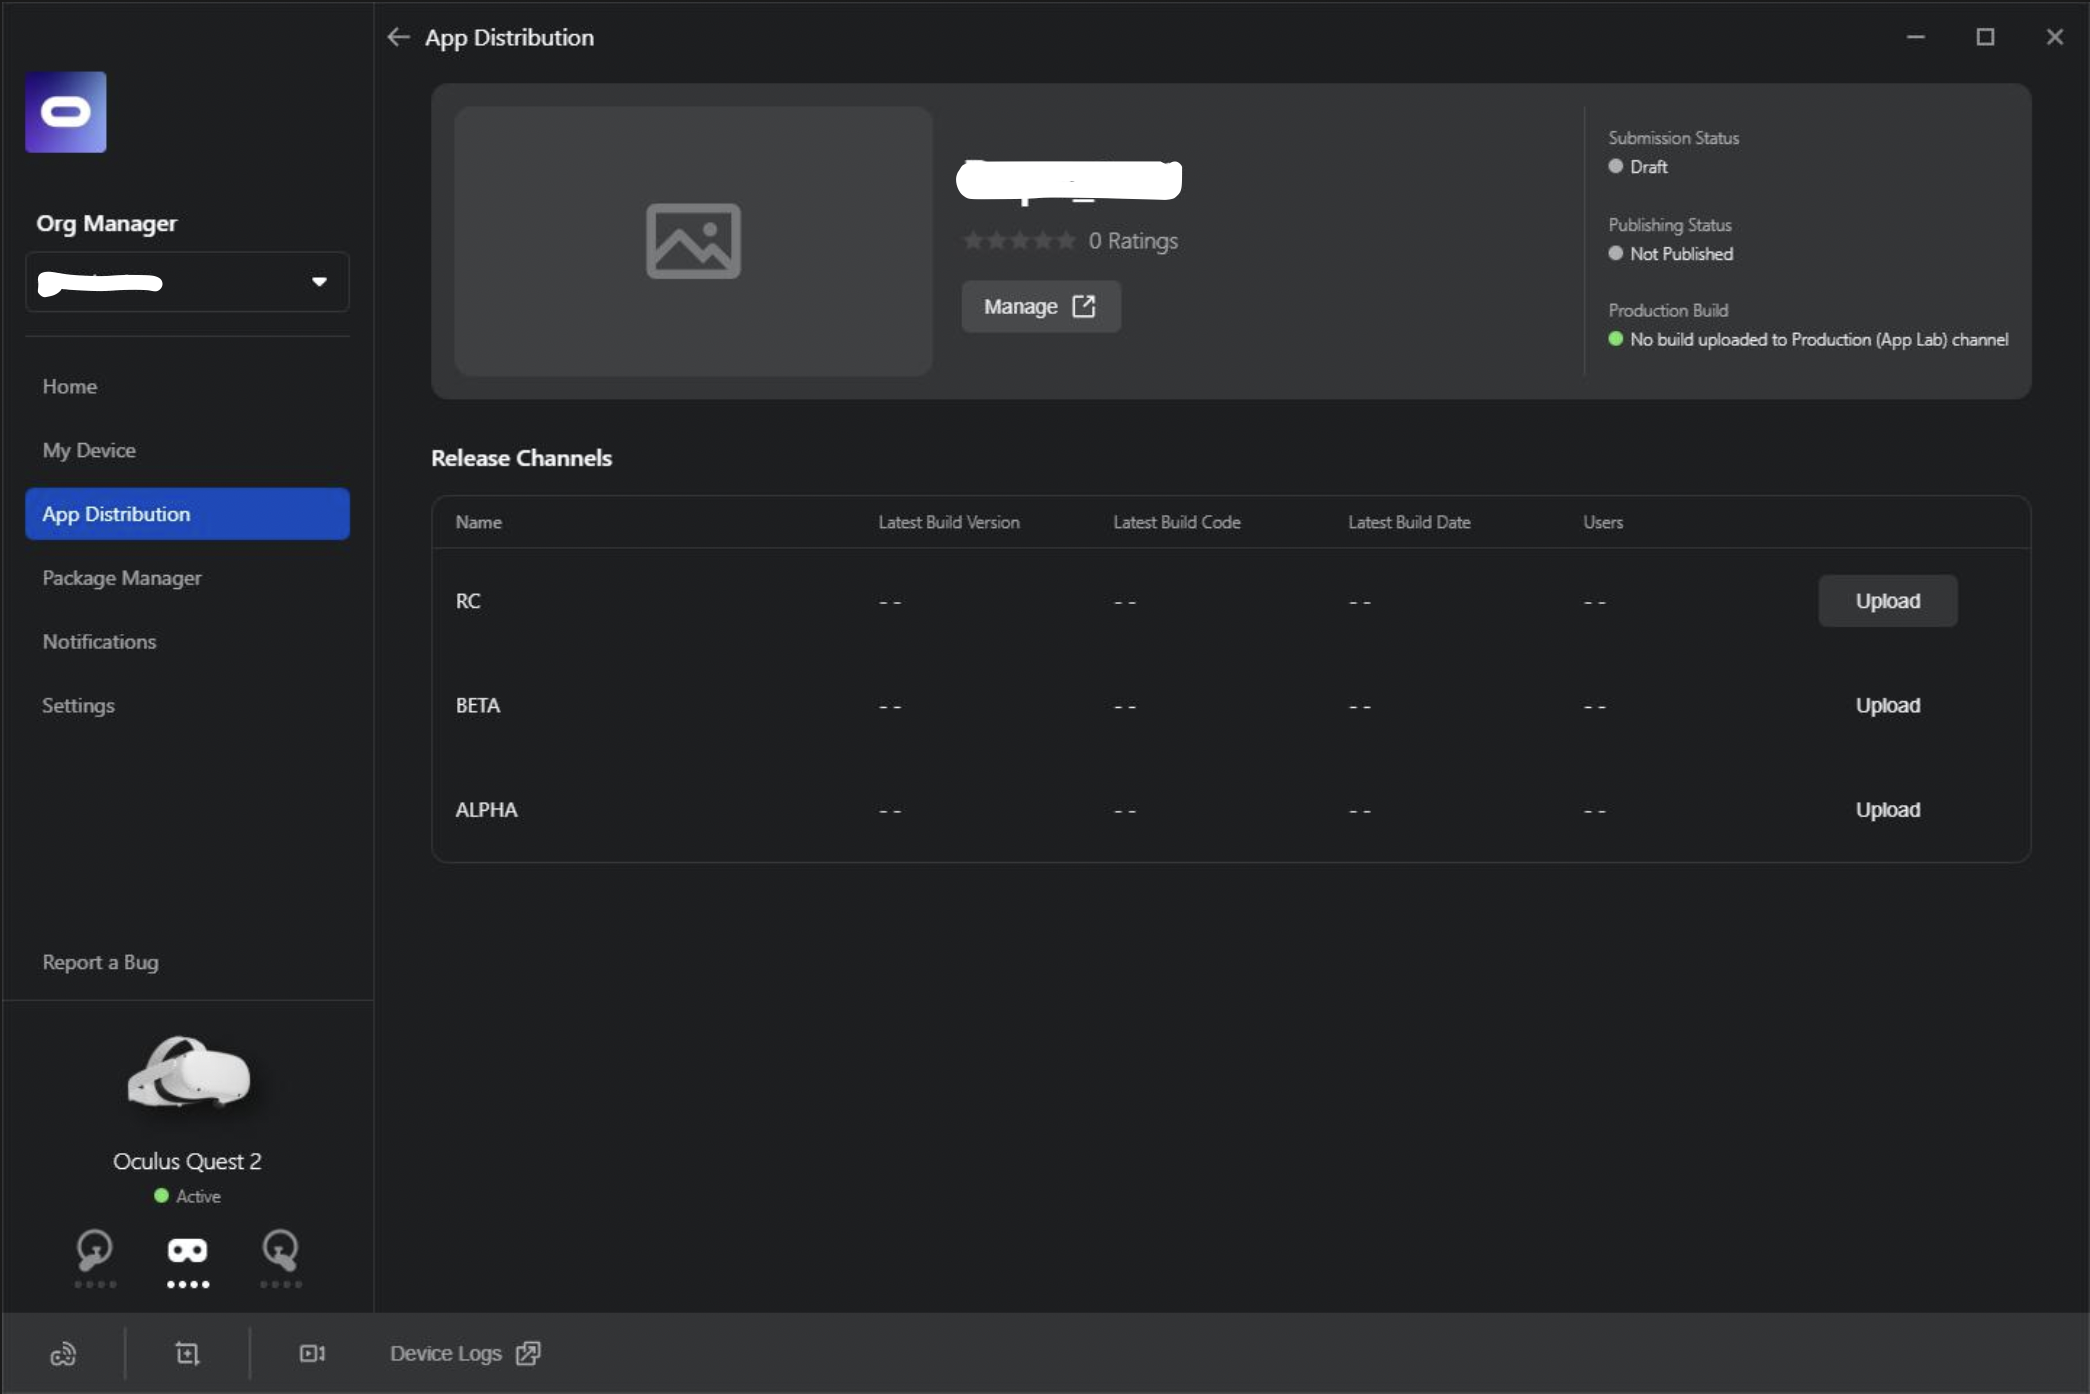Click the record video icon
This screenshot has height=1394, width=2090.
pyautogui.click(x=312, y=1354)
